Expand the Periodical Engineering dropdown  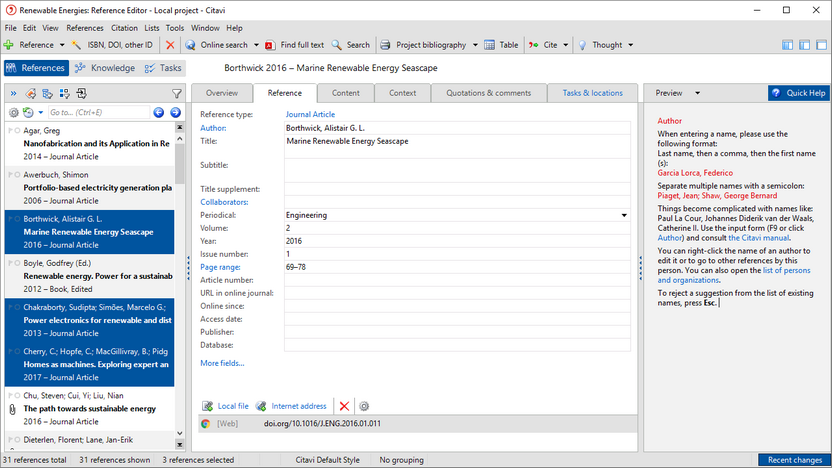(624, 215)
